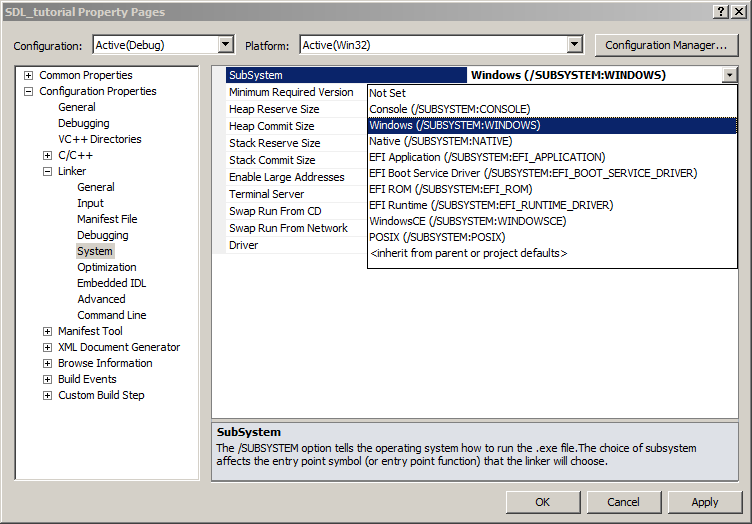Open the Platform dropdown

point(574,45)
